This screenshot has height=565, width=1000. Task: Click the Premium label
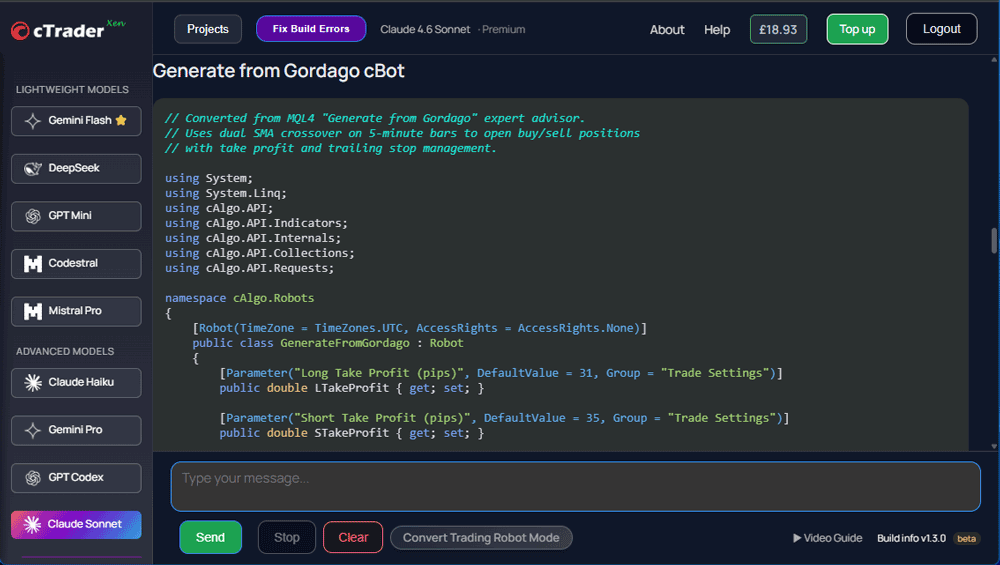pos(503,29)
